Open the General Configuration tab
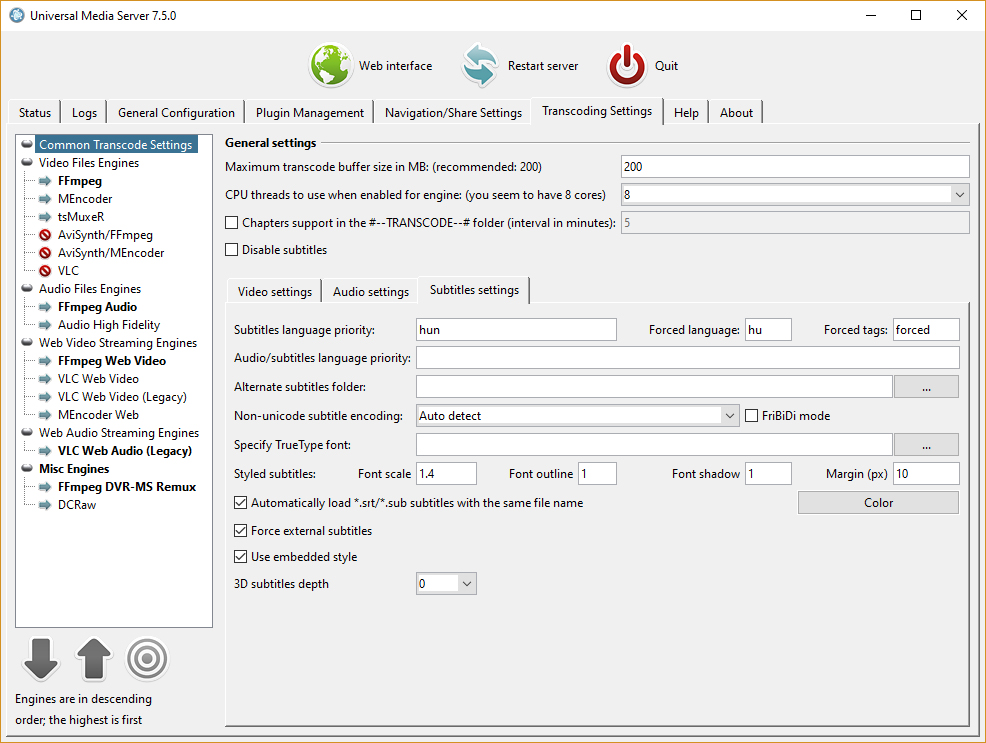This screenshot has height=743, width=986. 176,113
